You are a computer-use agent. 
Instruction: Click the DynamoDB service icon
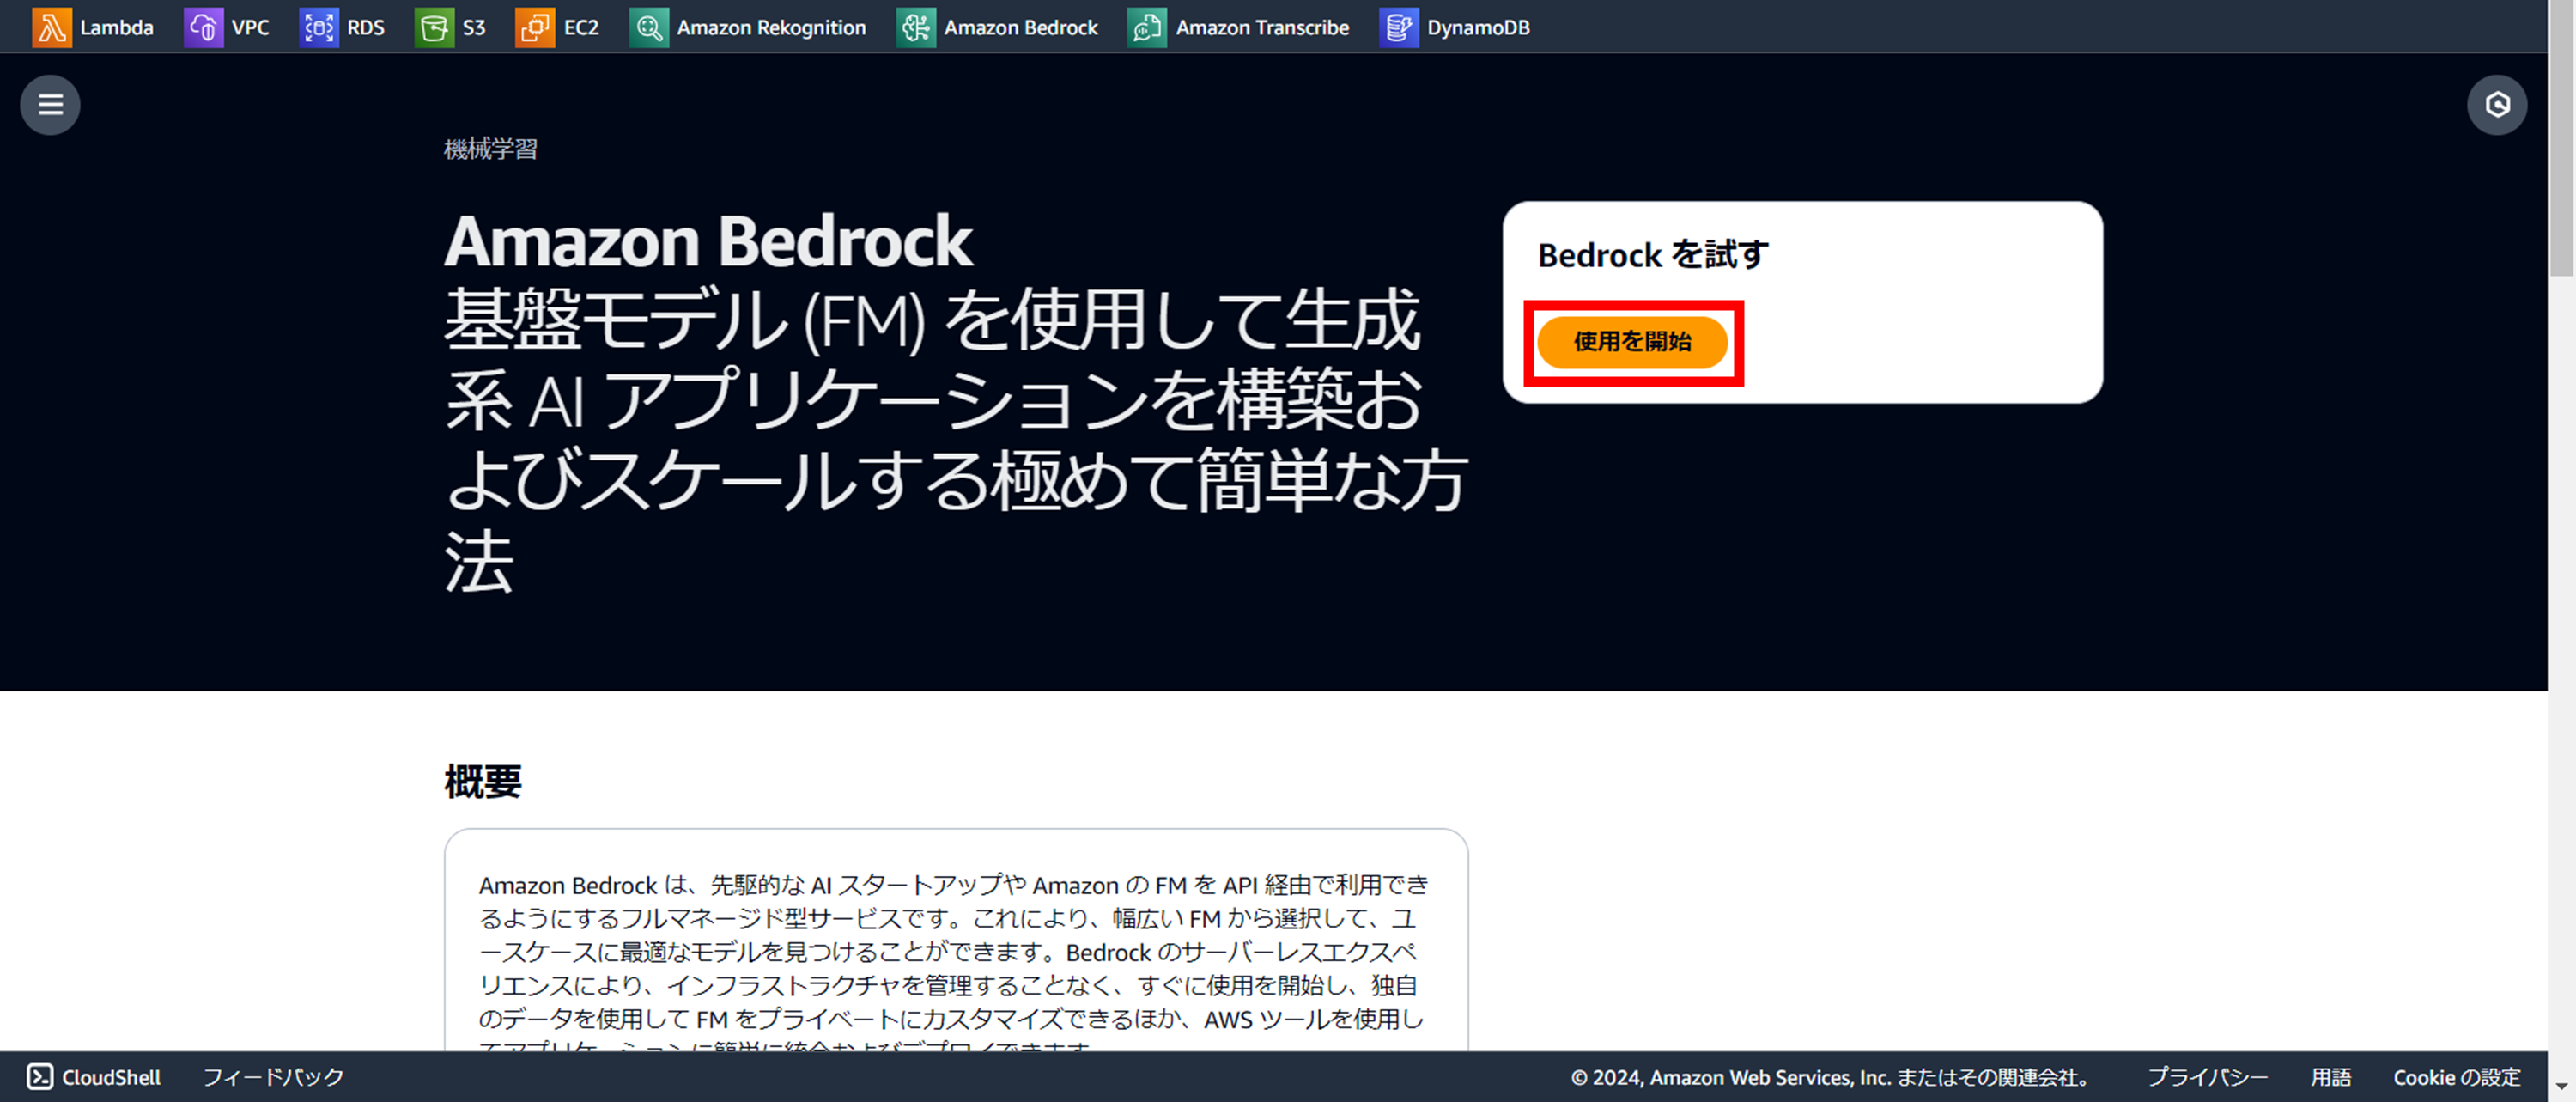[x=1399, y=27]
